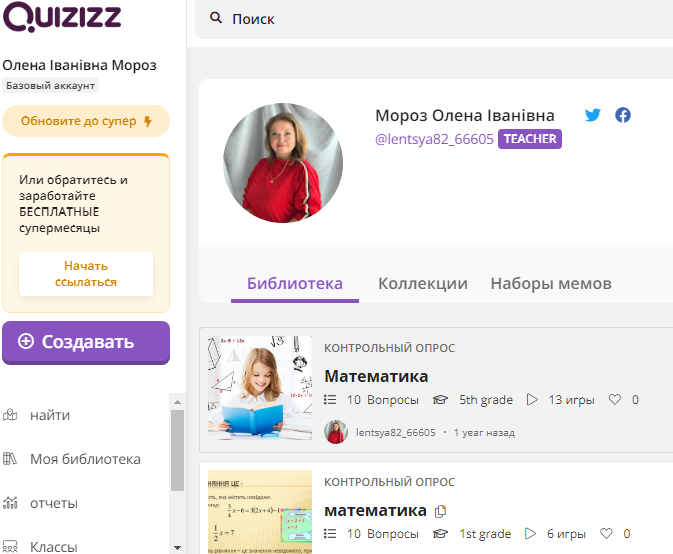Click into the Поиск search field
Screen dimensions: 673x554
pyautogui.click(x=434, y=19)
